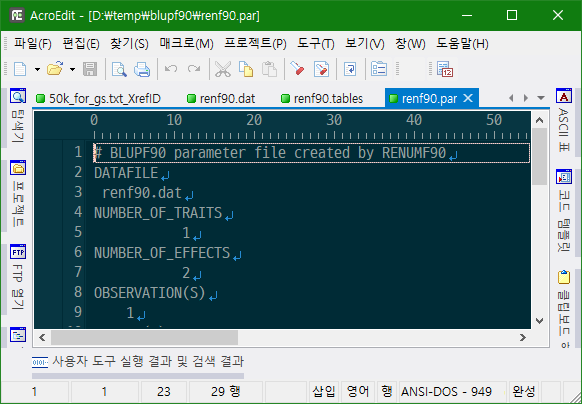Image resolution: width=582 pixels, height=404 pixels.
Task: Click the vertical scrollbar thumb
Action: coord(539,156)
